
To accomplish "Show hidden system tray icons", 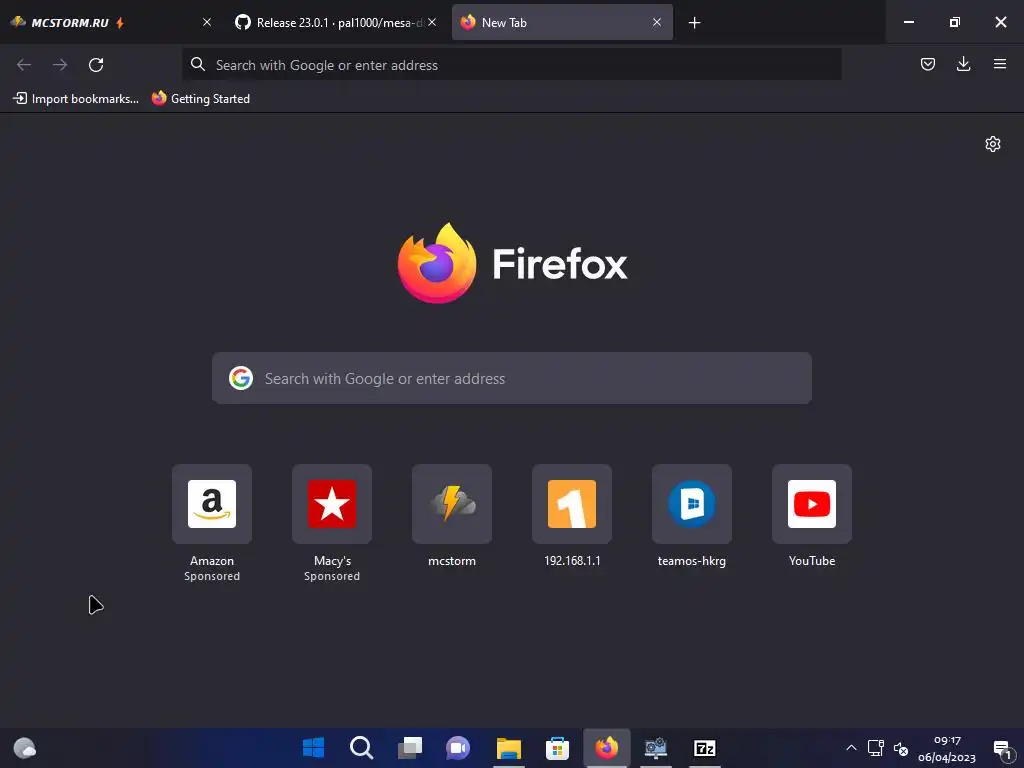I will pyautogui.click(x=851, y=748).
